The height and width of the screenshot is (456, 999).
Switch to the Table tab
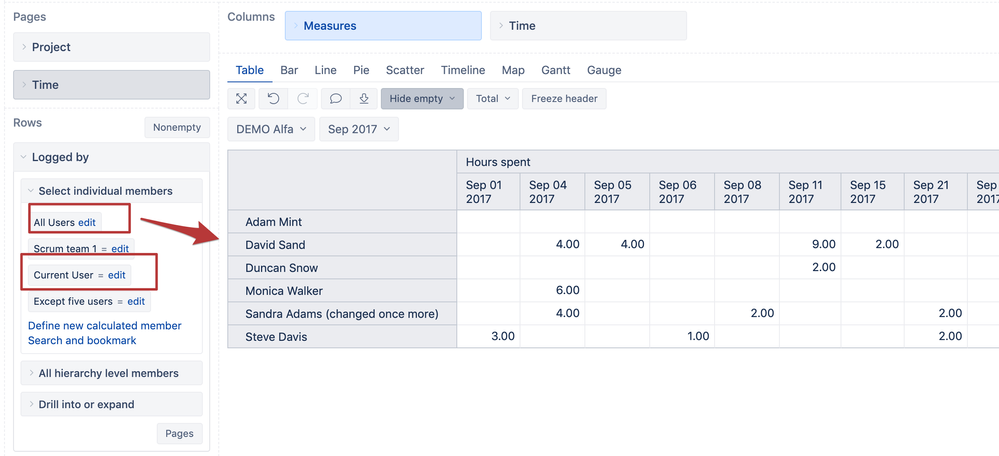tap(250, 70)
